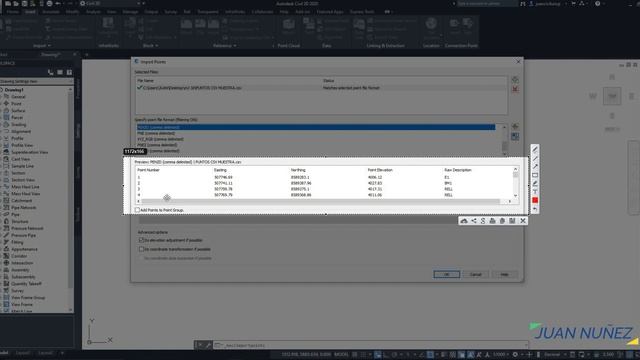Open the Analyze ribbon tab

pyautogui.click(x=93, y=12)
